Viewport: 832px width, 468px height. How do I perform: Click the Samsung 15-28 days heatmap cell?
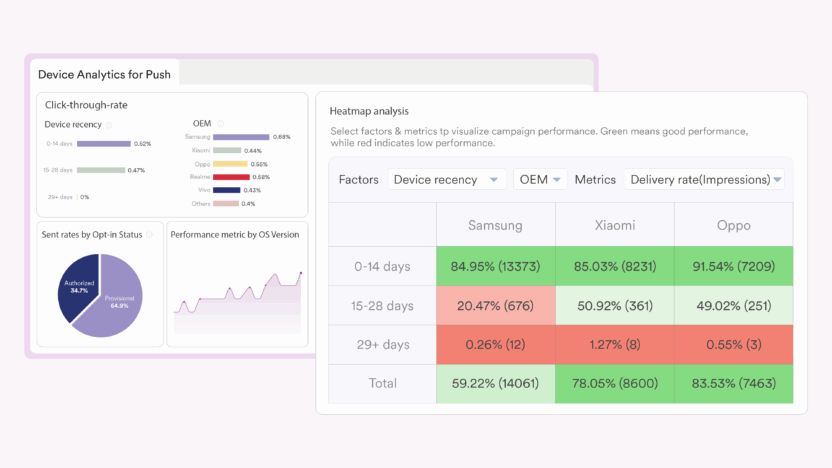tap(495, 305)
